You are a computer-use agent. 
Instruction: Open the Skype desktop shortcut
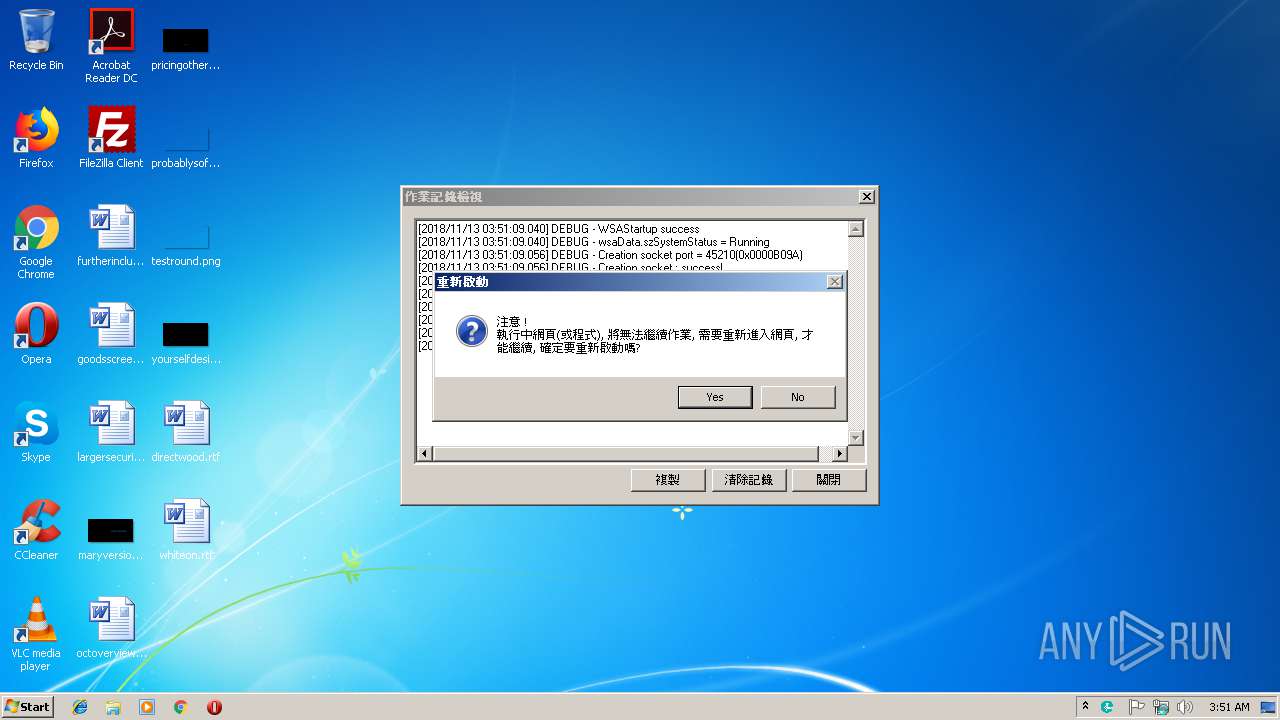pos(36,433)
